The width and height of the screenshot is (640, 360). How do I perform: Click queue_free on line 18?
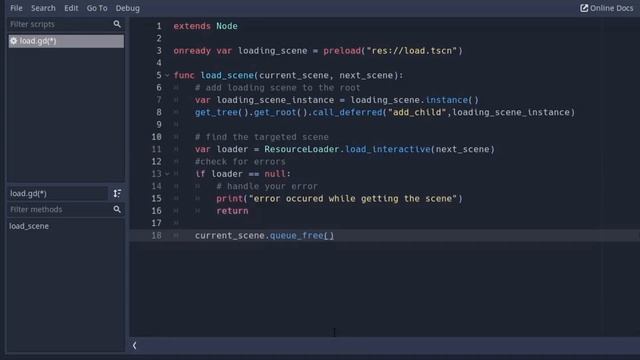[x=296, y=236]
